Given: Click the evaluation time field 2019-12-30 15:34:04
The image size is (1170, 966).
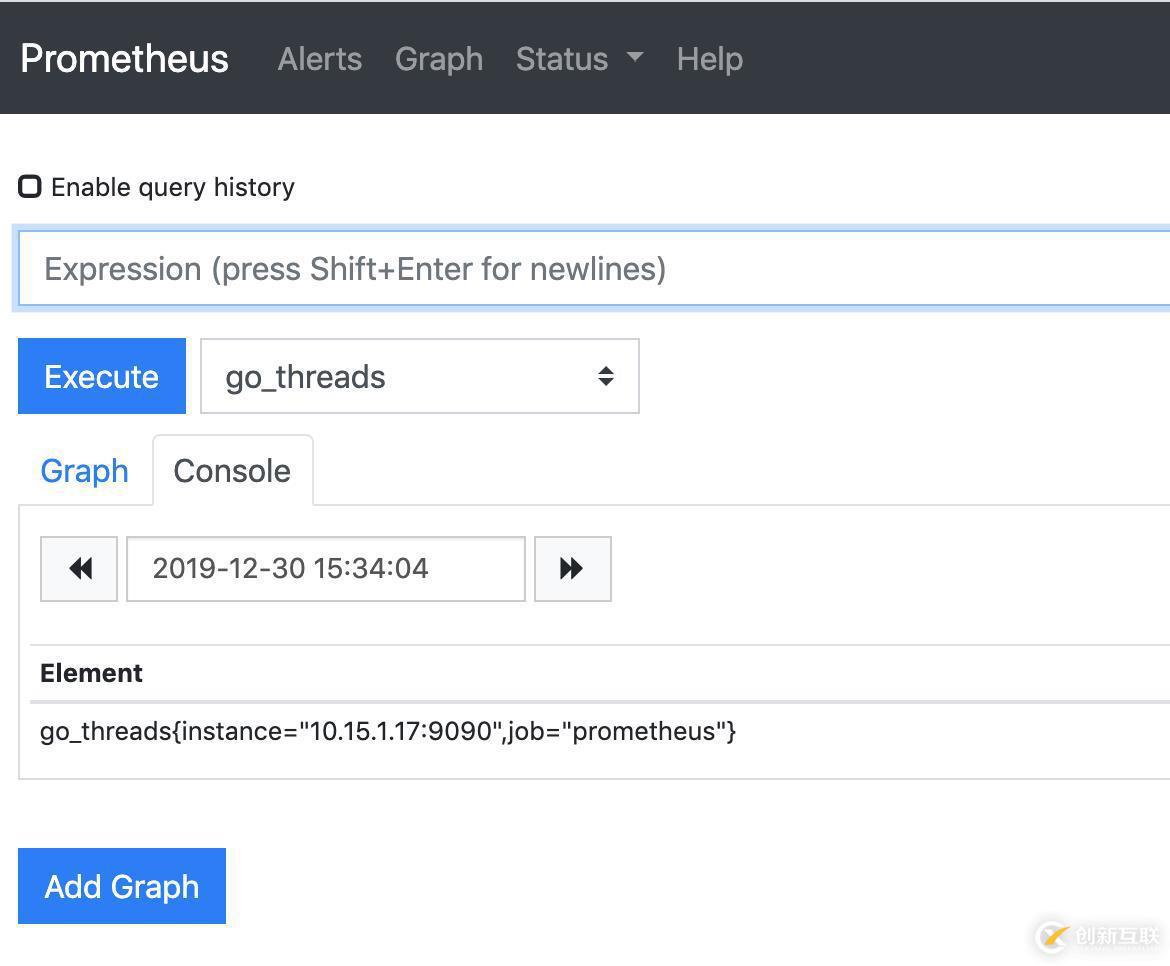Looking at the screenshot, I should coord(325,569).
